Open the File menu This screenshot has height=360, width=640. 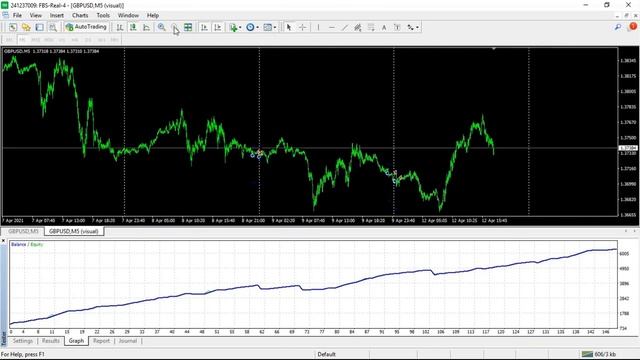[x=17, y=15]
